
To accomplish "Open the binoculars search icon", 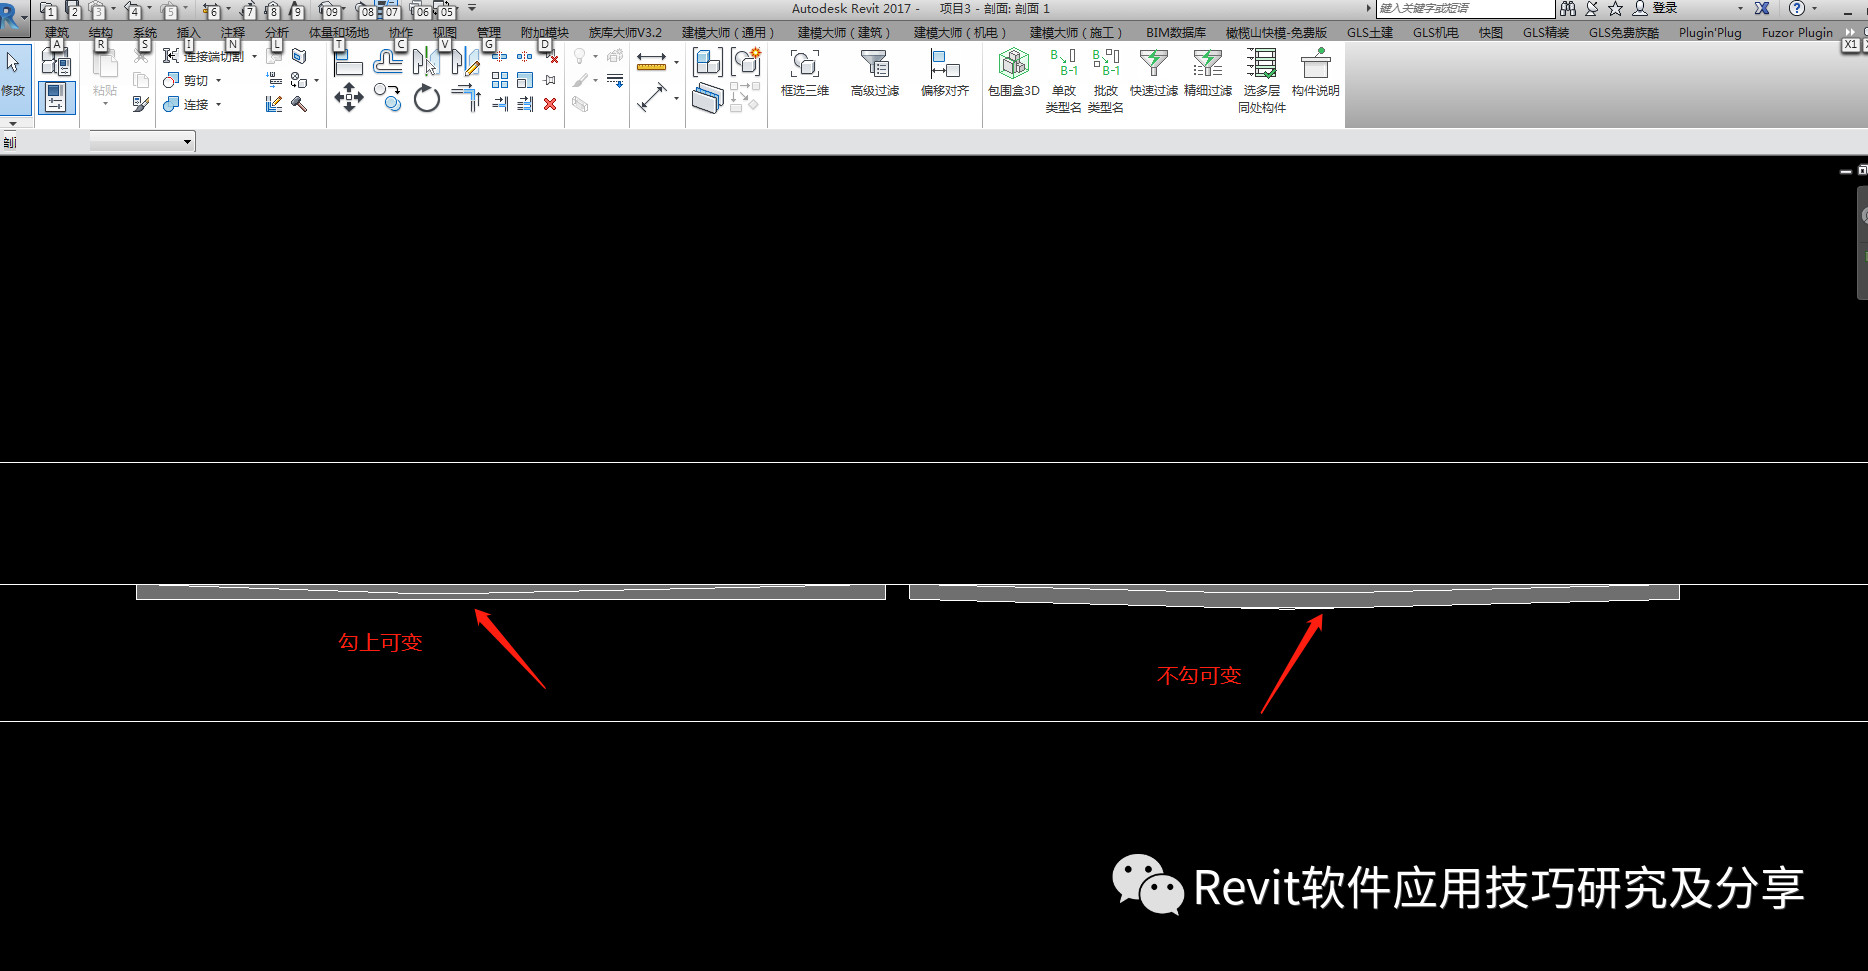I will coord(1568,8).
